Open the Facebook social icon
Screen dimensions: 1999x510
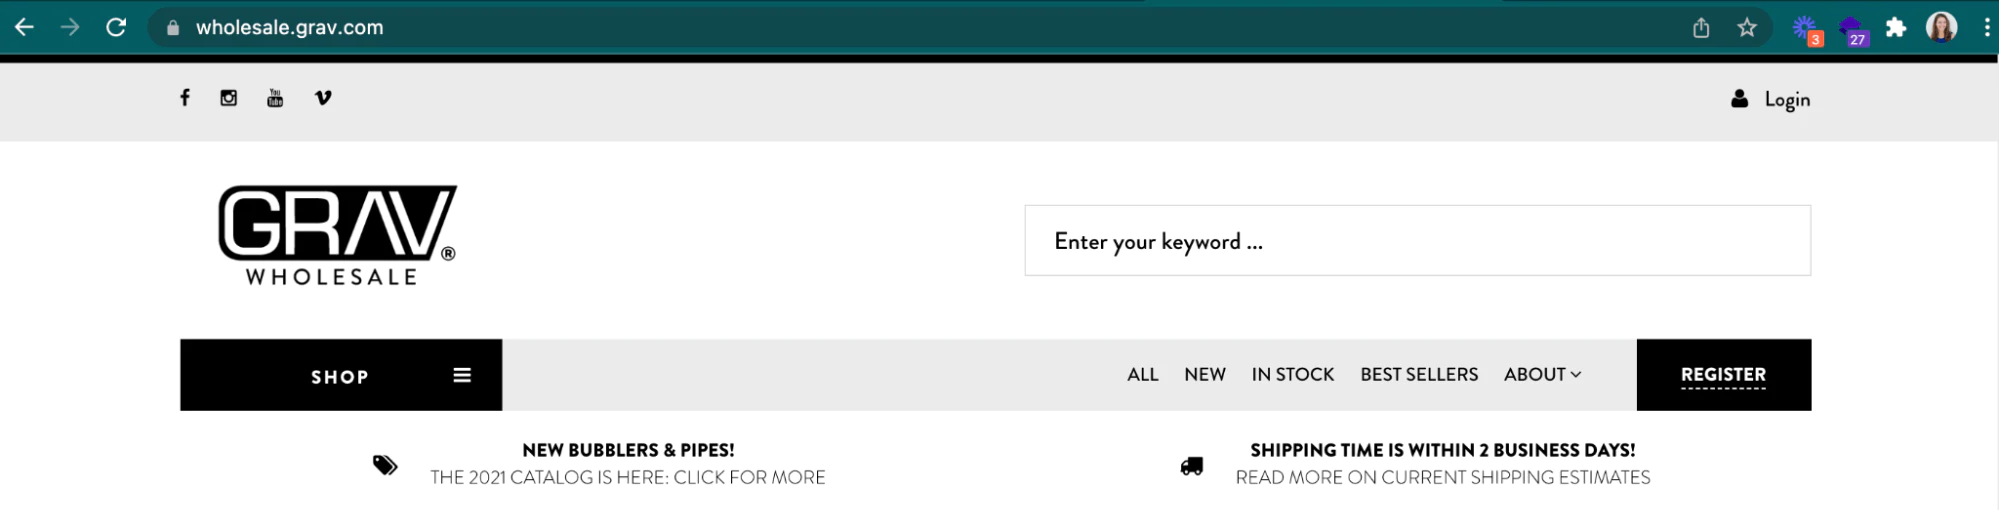click(185, 98)
